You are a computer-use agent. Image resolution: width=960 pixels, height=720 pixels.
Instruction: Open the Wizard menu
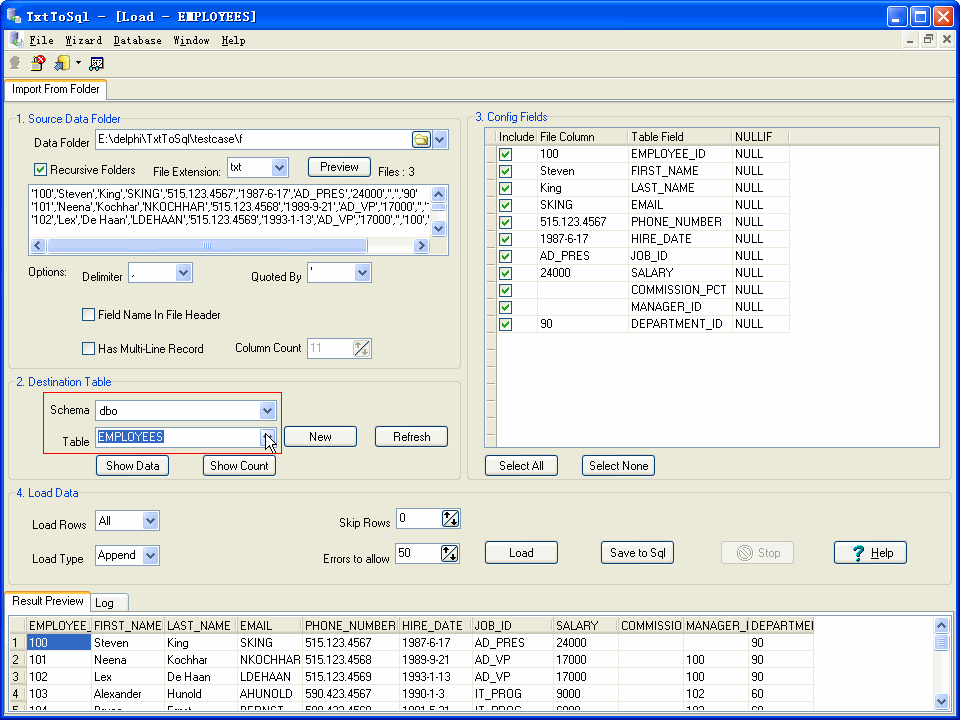[x=84, y=40]
